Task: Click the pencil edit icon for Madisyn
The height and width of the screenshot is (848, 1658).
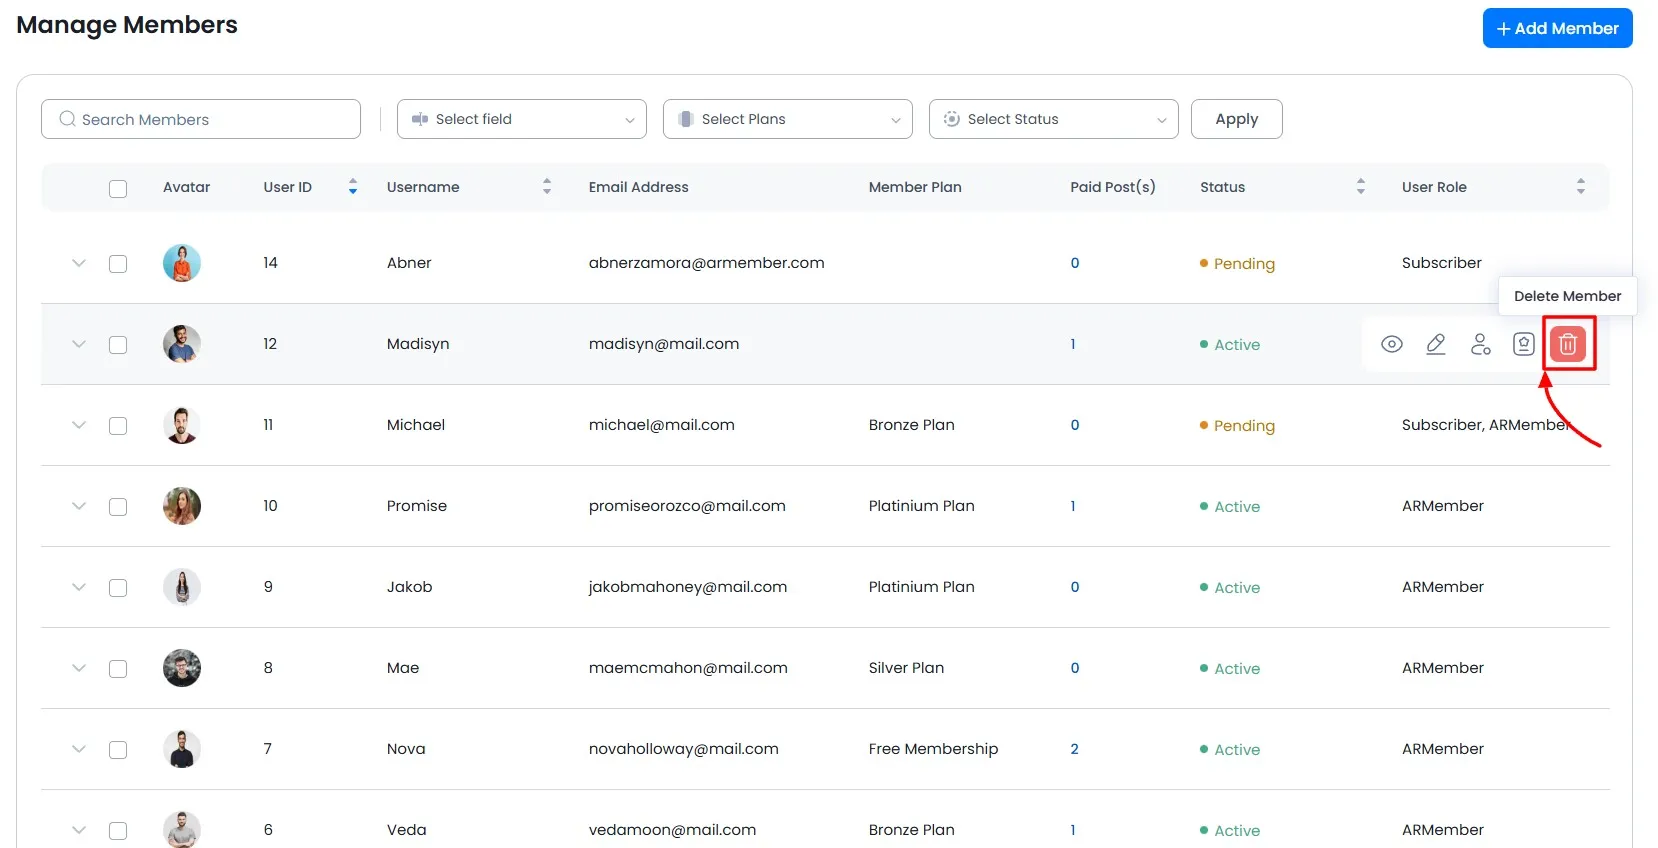Action: click(x=1435, y=344)
